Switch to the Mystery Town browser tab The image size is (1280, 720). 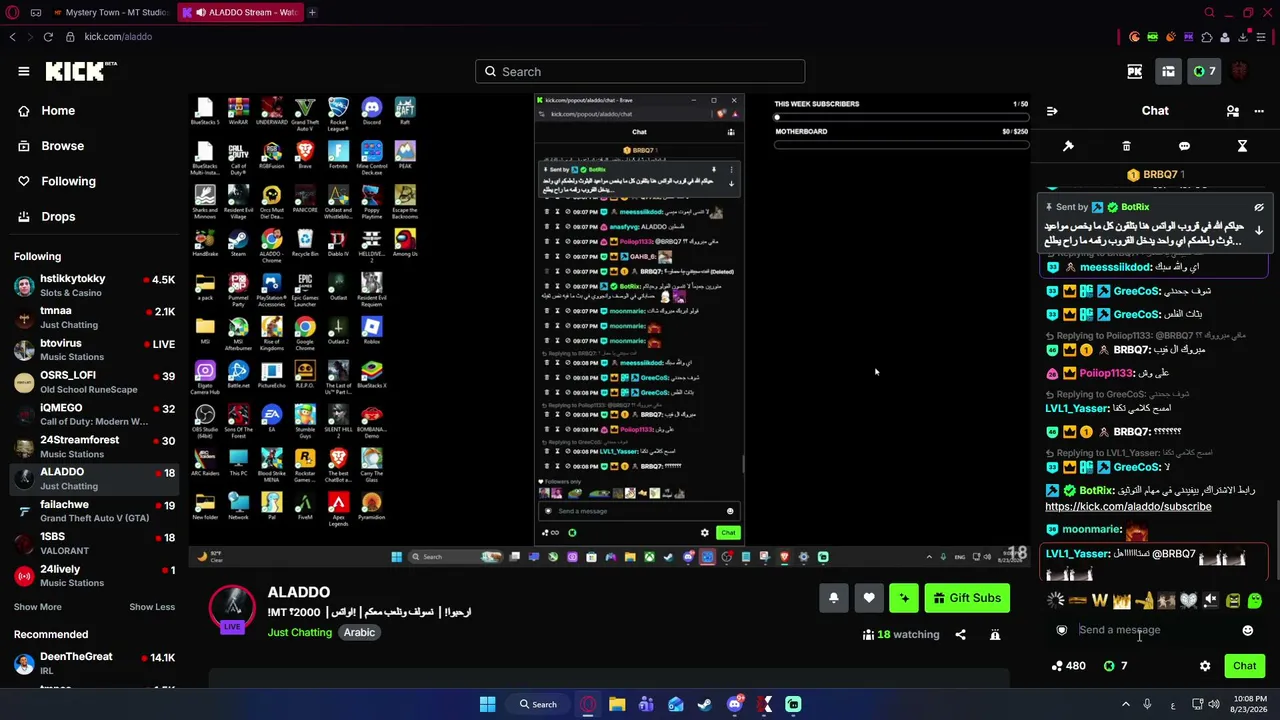coord(111,13)
